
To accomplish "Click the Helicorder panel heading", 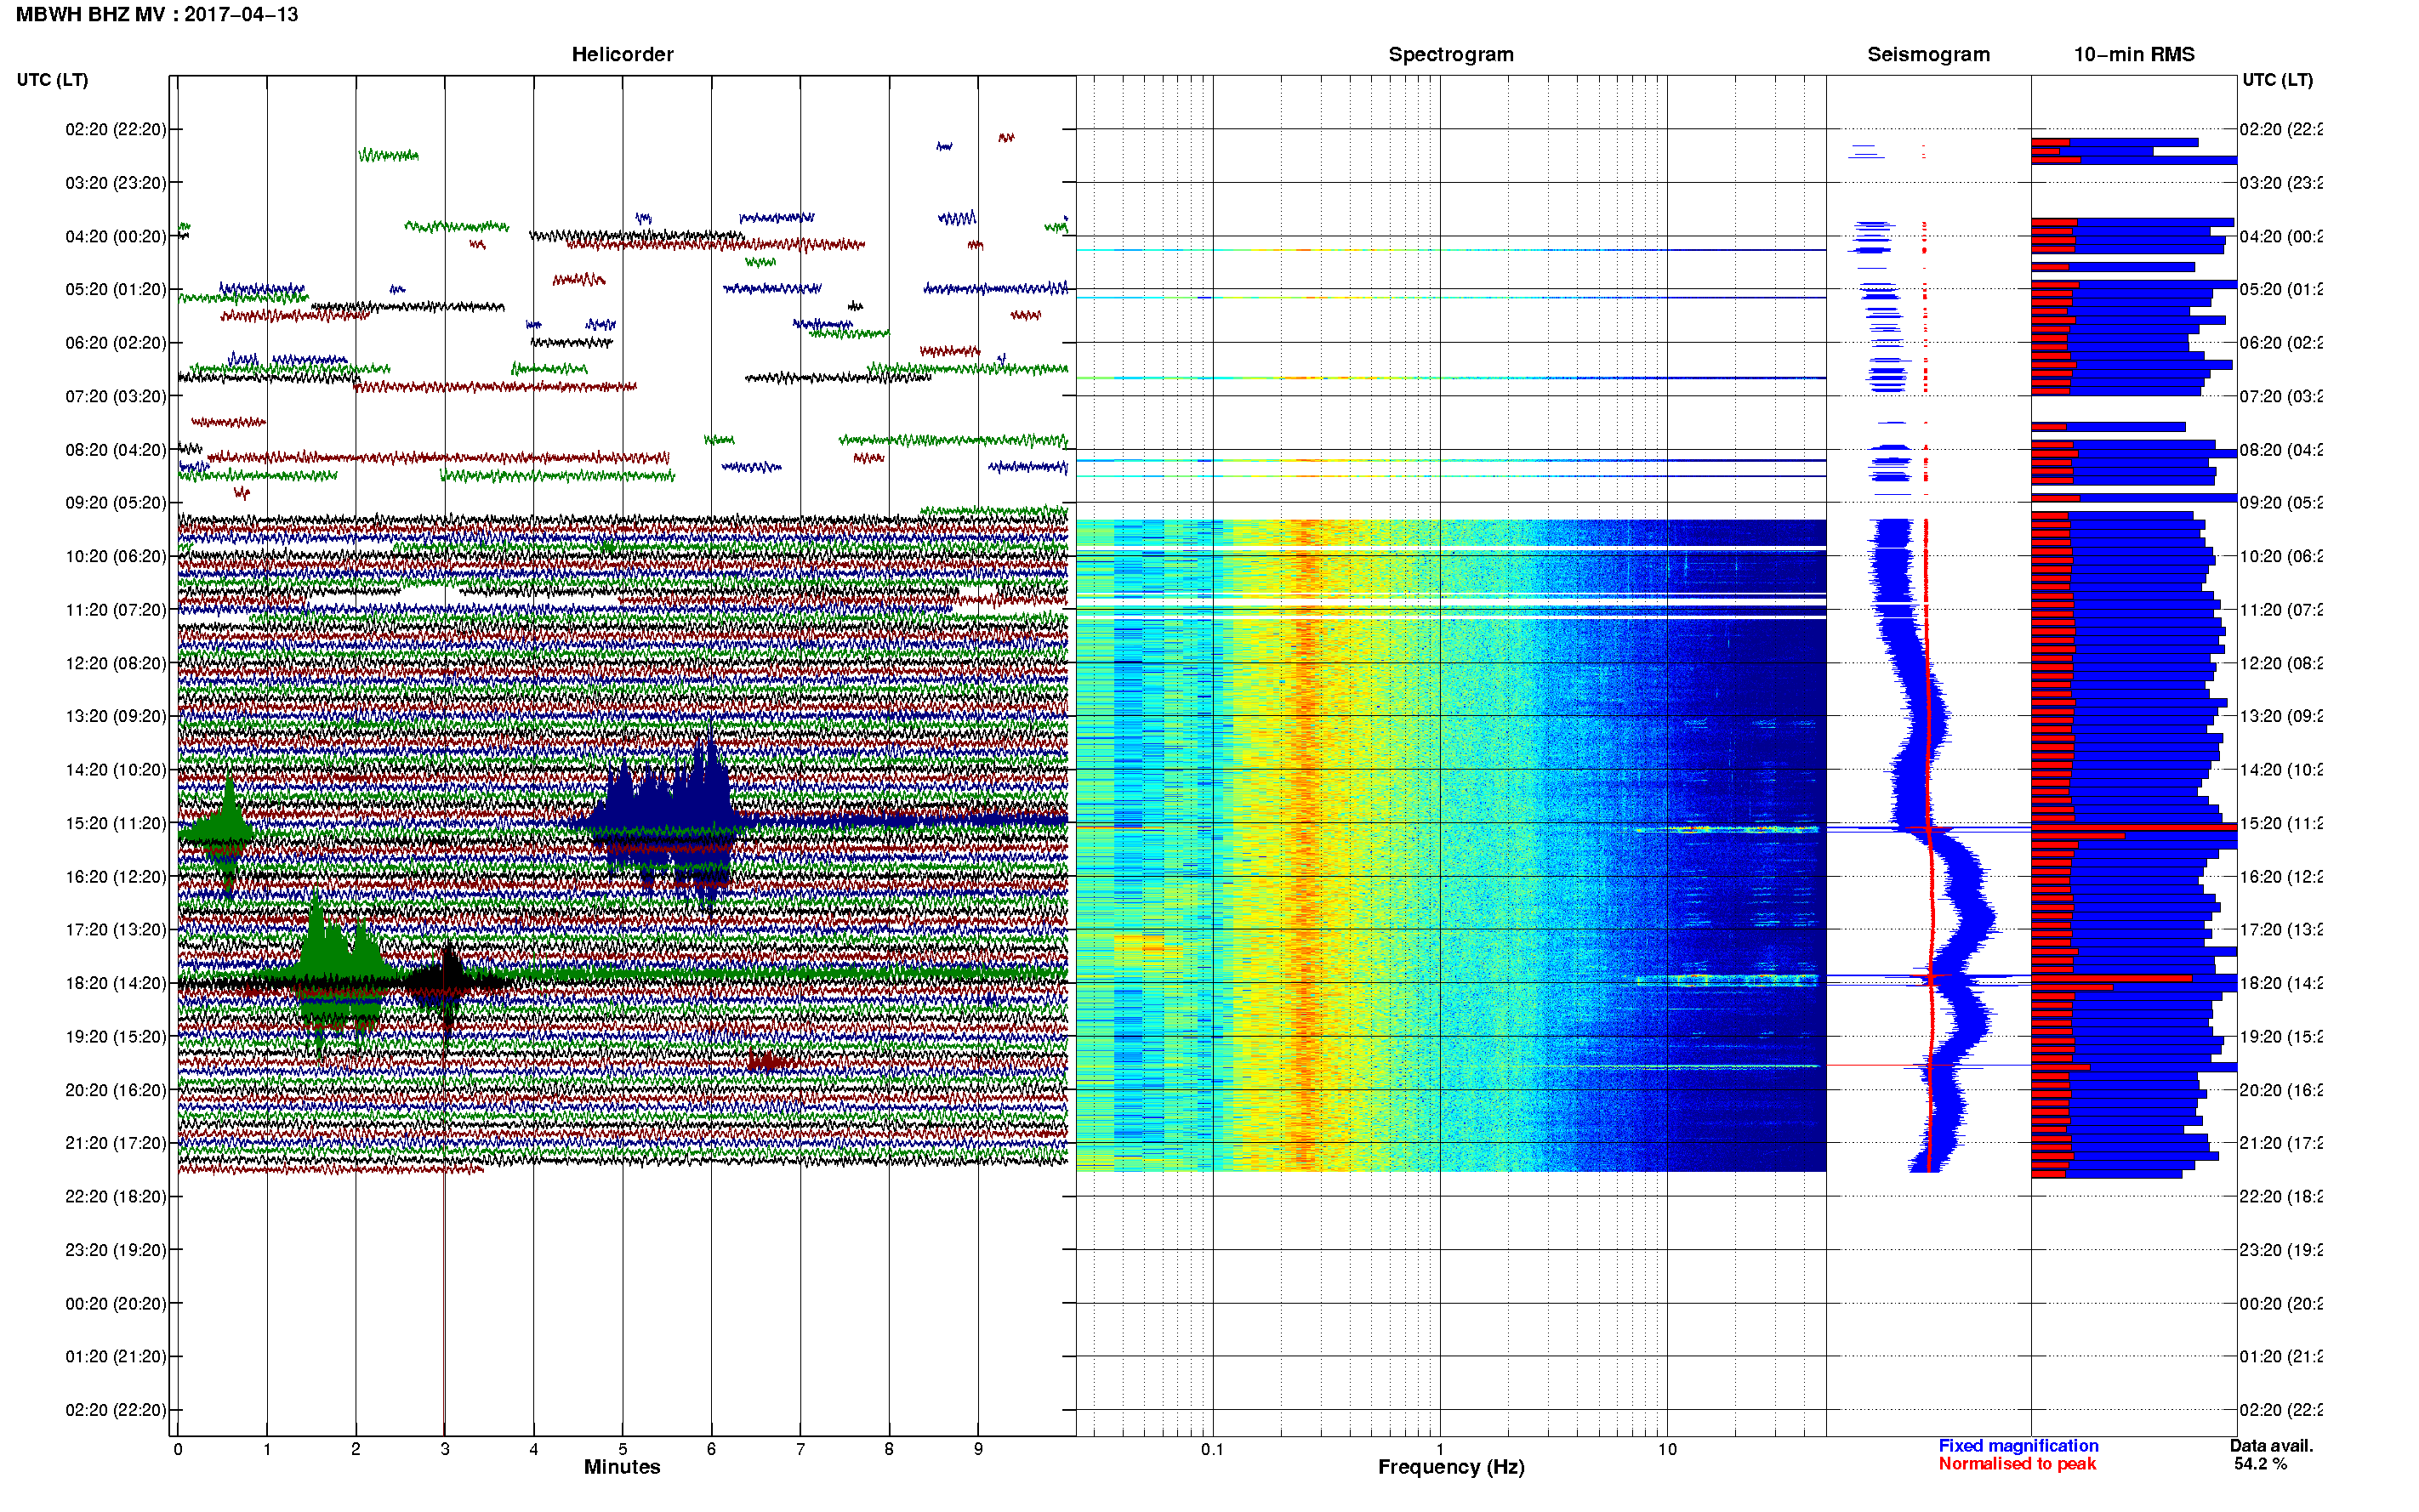I will click(622, 54).
